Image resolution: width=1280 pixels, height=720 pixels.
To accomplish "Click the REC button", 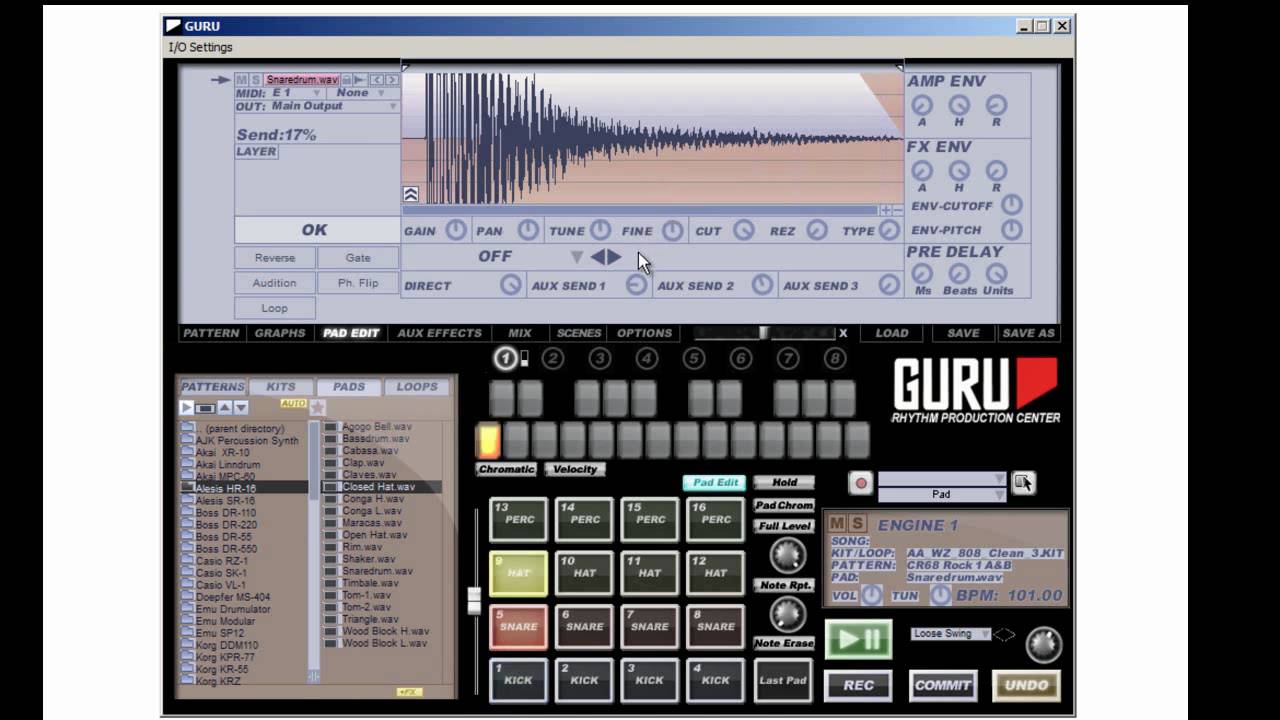I will point(858,686).
